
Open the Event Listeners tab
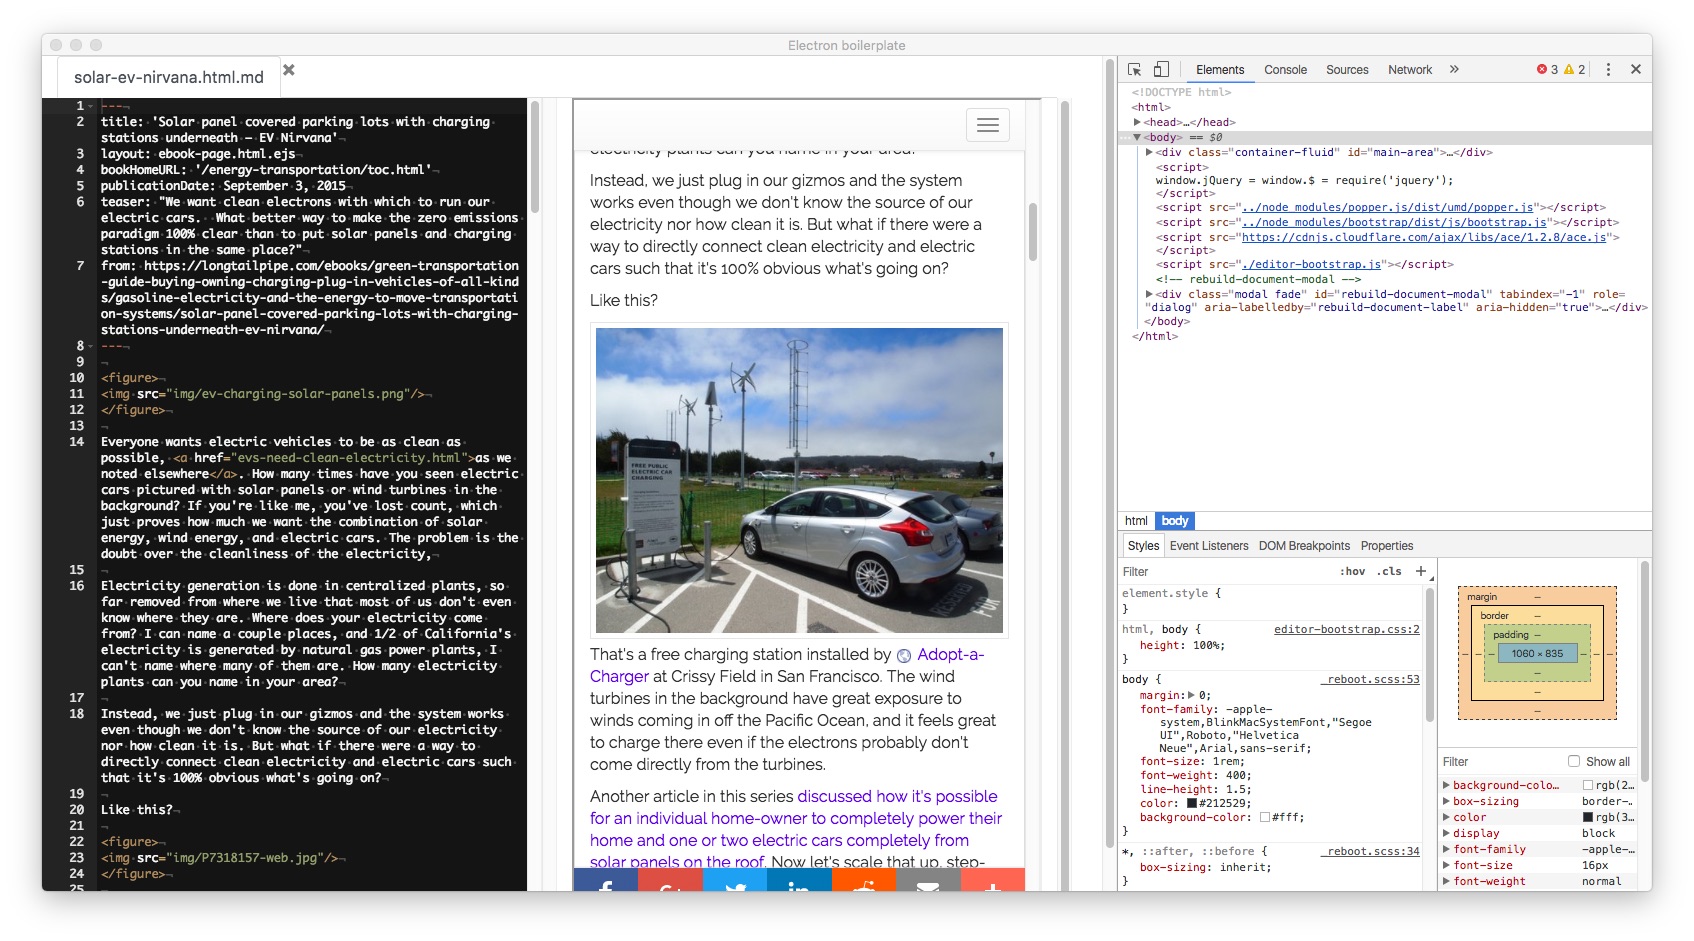(x=1208, y=546)
